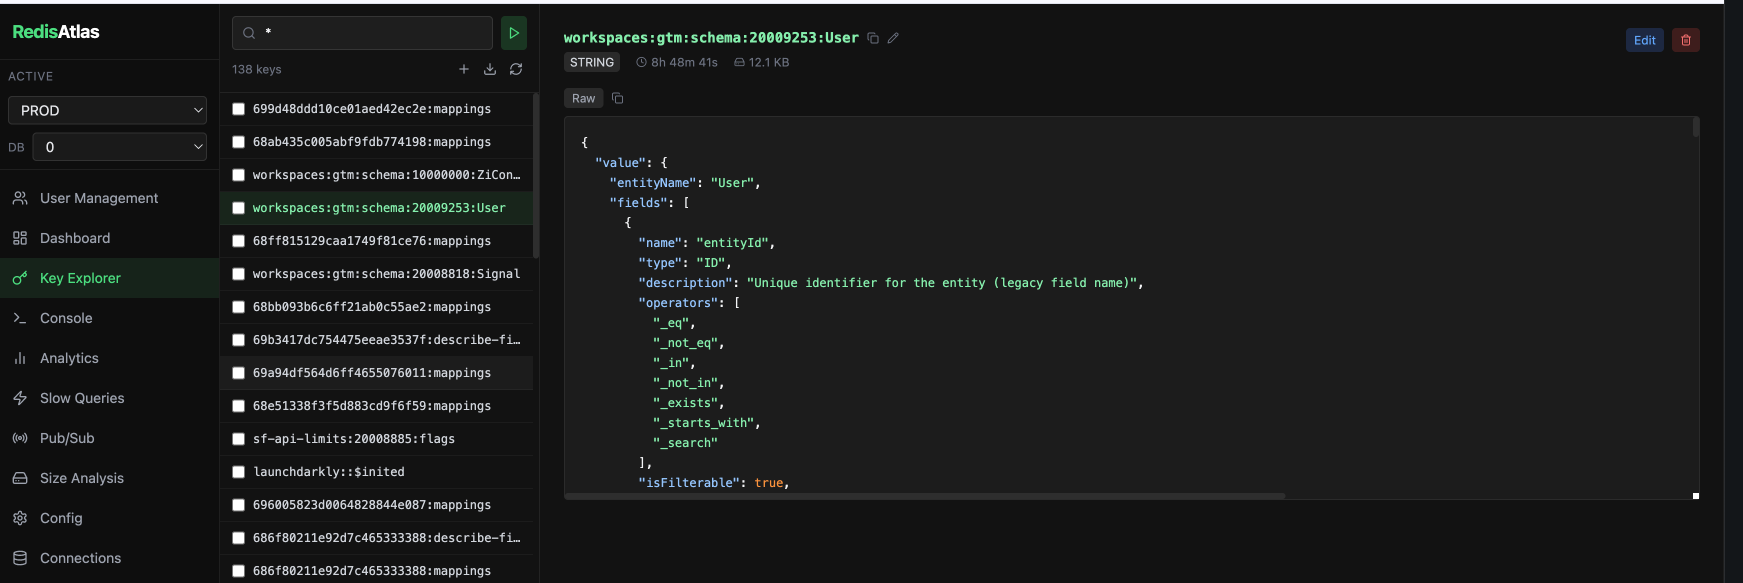Go to Dashboard
The width and height of the screenshot is (1743, 583).
pos(109,238)
